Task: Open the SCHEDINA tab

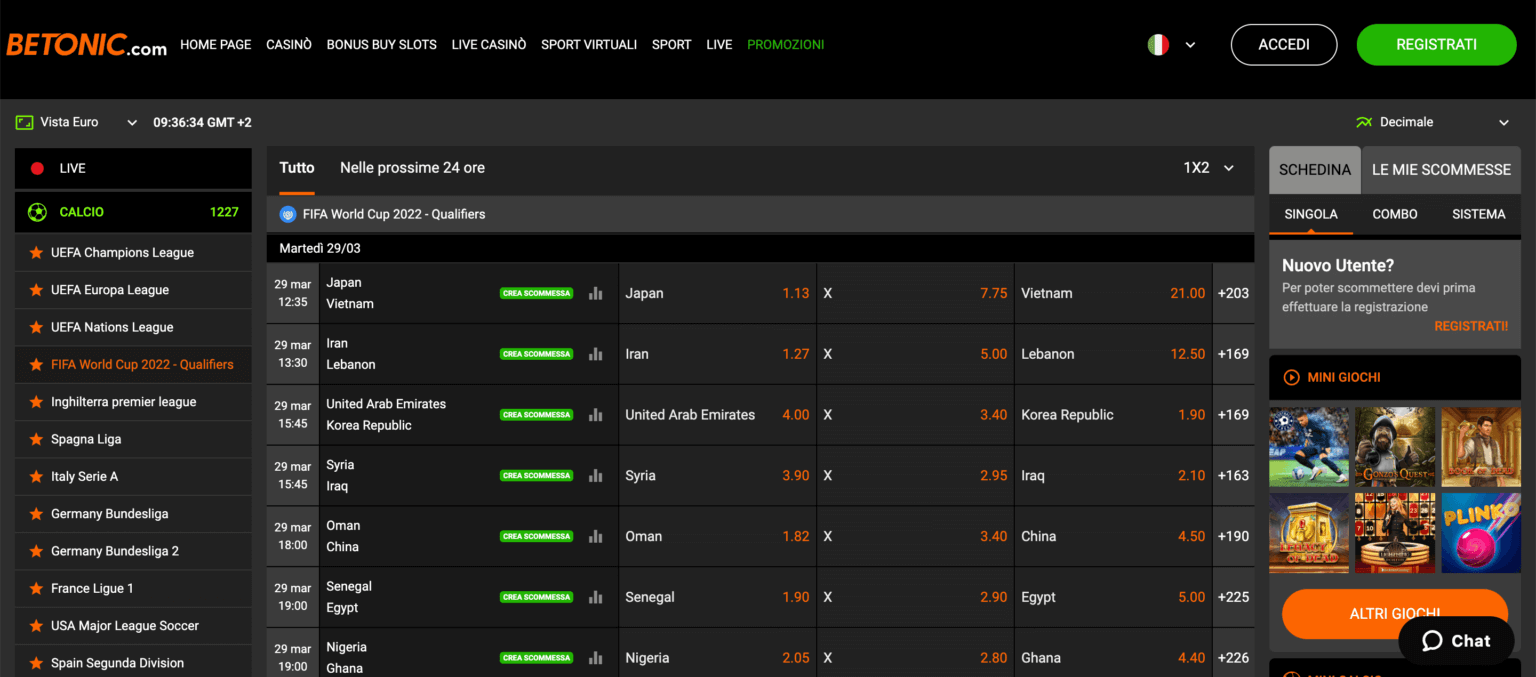Action: coord(1315,170)
